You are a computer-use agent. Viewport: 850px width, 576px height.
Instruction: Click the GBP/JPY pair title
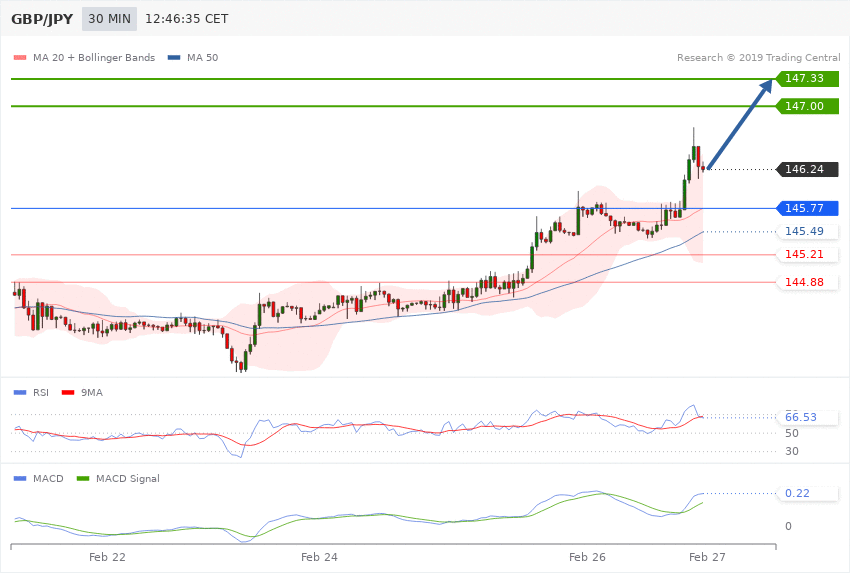pos(42,19)
